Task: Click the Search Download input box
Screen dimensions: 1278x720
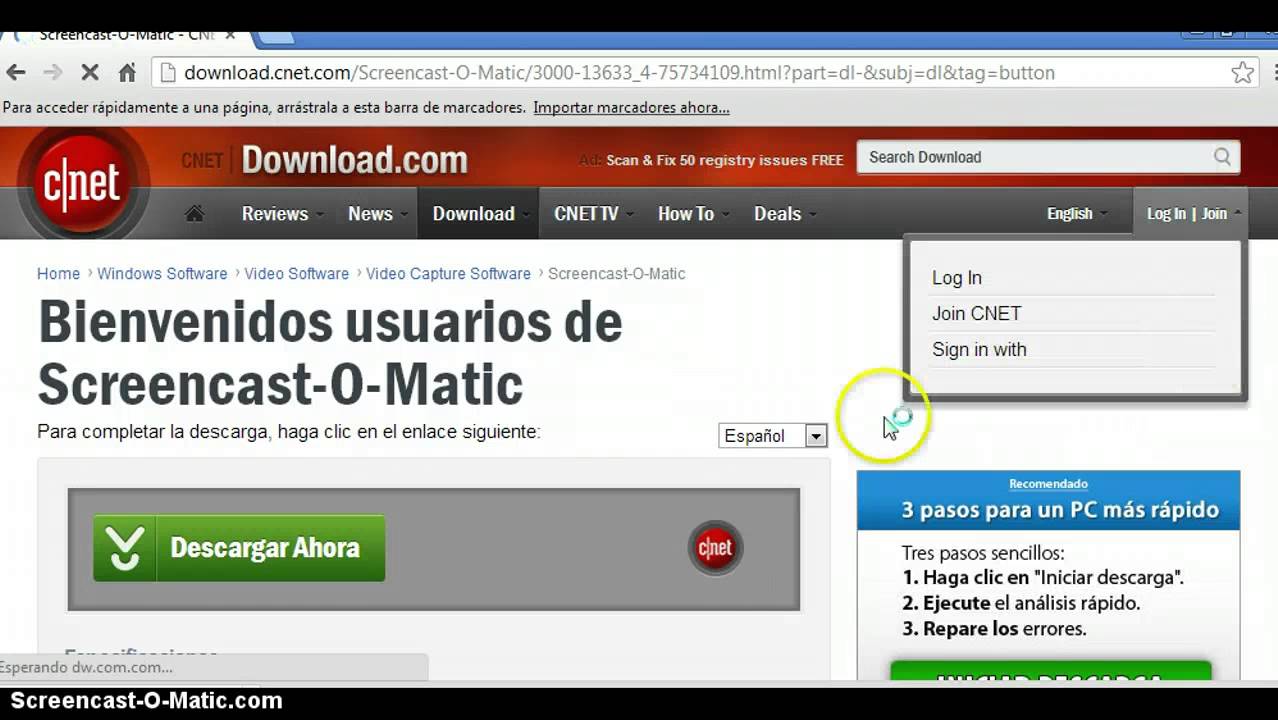Action: 1035,157
